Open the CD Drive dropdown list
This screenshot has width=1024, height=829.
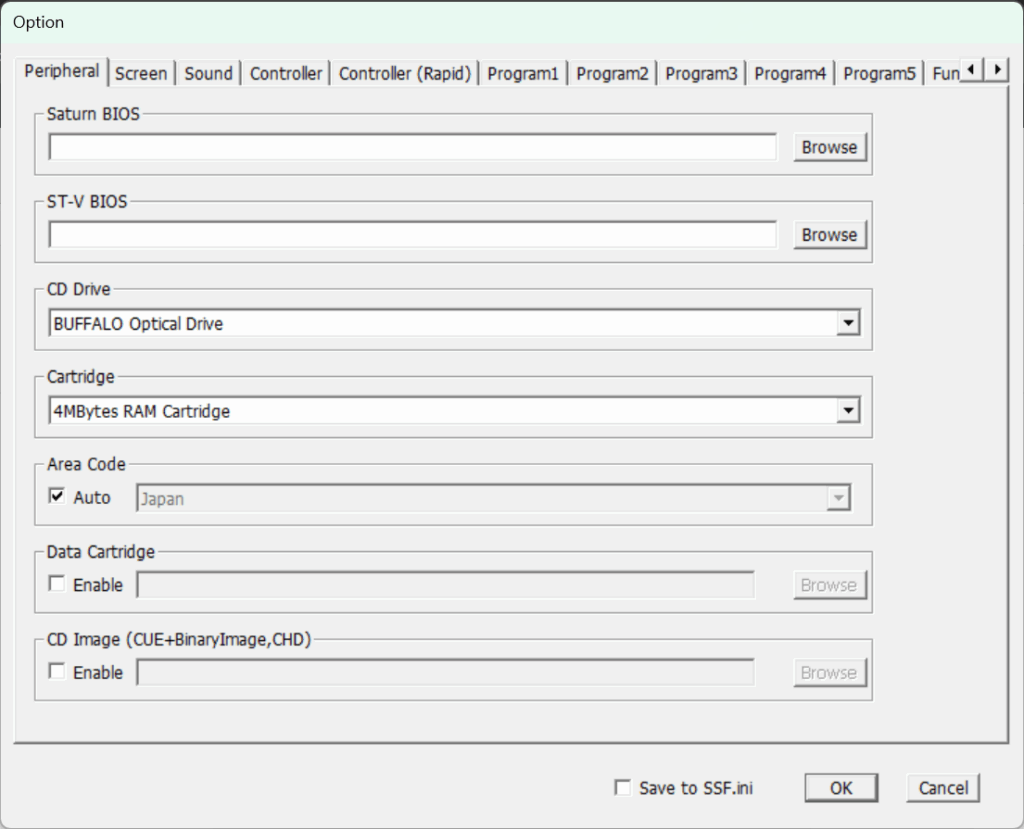click(x=848, y=323)
